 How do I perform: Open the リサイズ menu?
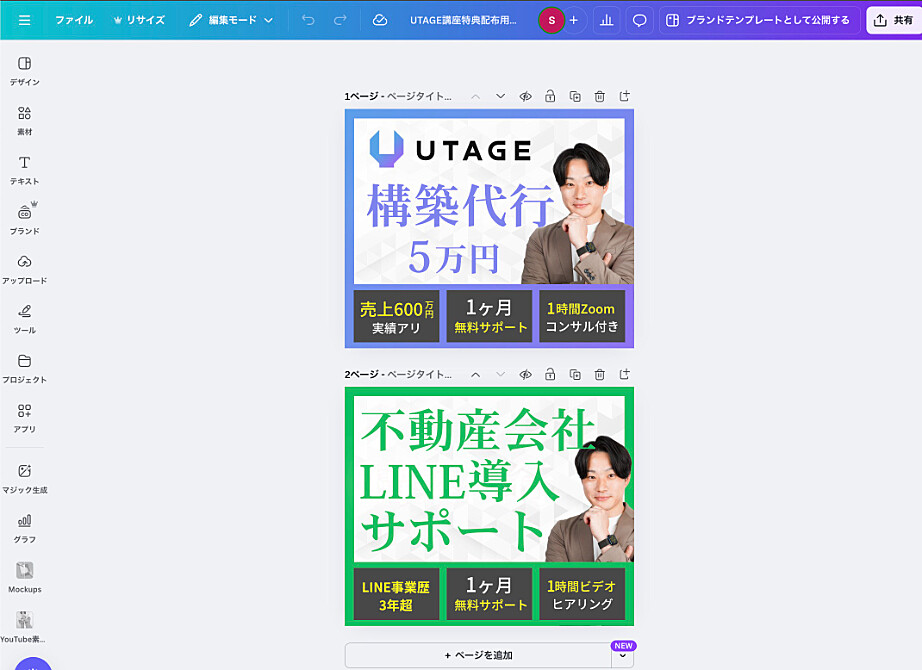139,20
